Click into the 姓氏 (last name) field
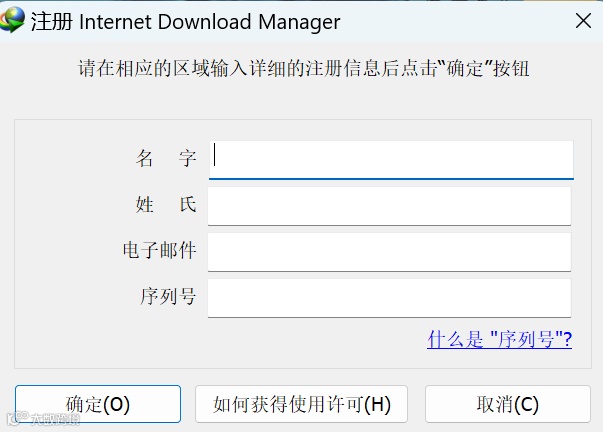The width and height of the screenshot is (603, 432). [389, 206]
